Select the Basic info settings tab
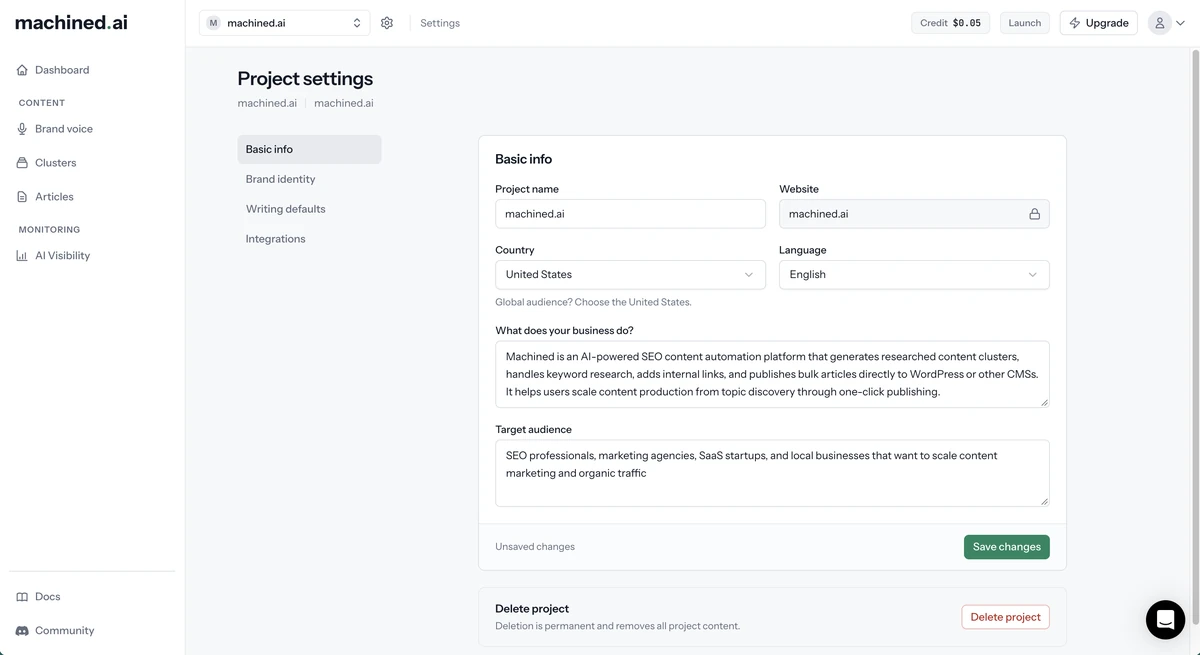This screenshot has height=655, width=1200. pos(309,149)
